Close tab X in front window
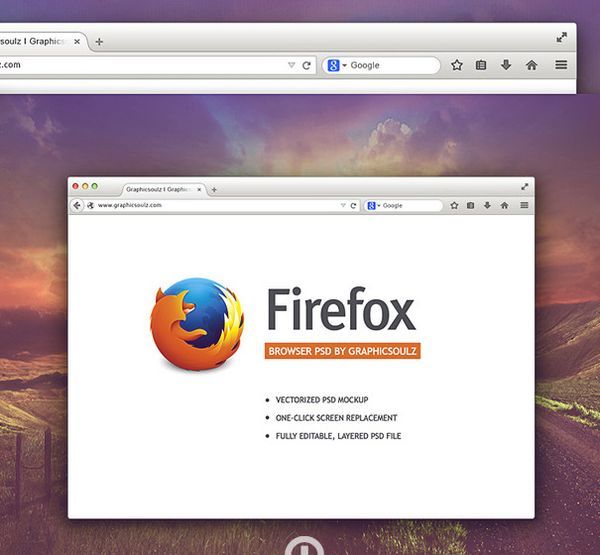This screenshot has width=600, height=555. tap(199, 189)
